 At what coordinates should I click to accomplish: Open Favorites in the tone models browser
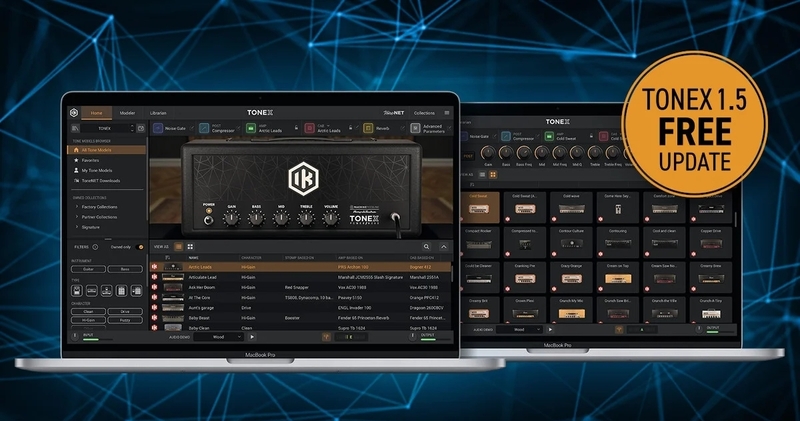90,160
